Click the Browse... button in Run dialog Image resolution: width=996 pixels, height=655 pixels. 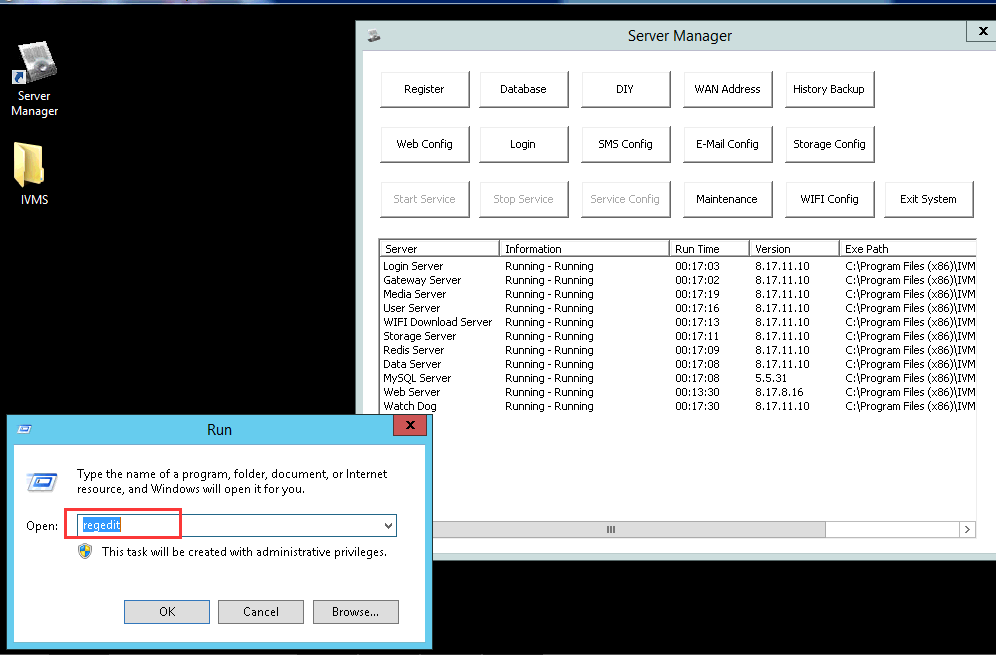point(356,612)
